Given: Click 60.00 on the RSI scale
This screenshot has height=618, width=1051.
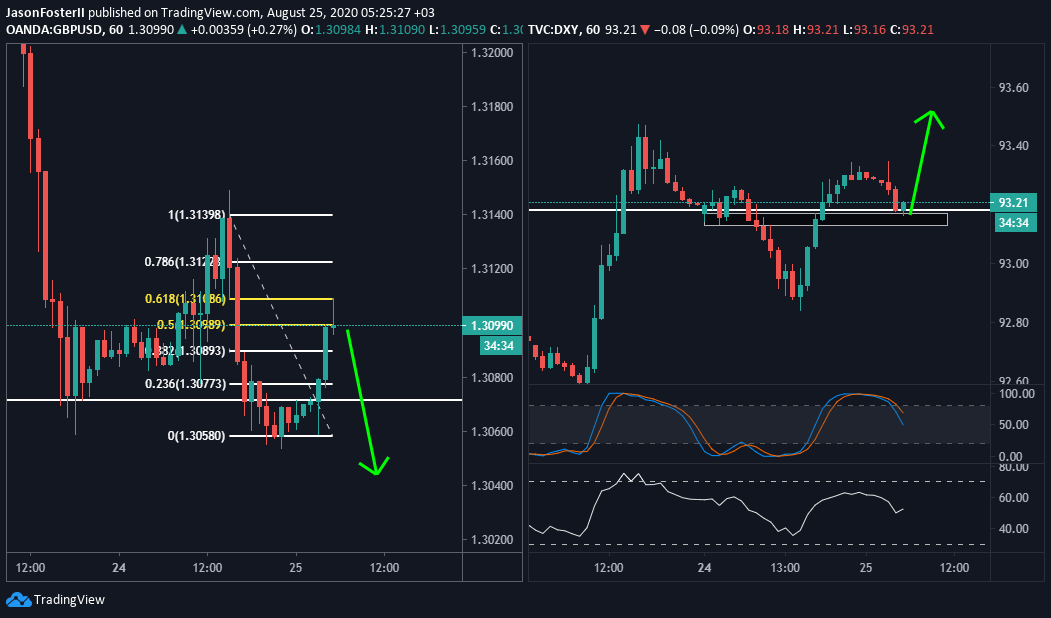Looking at the screenshot, I should pos(1013,497).
